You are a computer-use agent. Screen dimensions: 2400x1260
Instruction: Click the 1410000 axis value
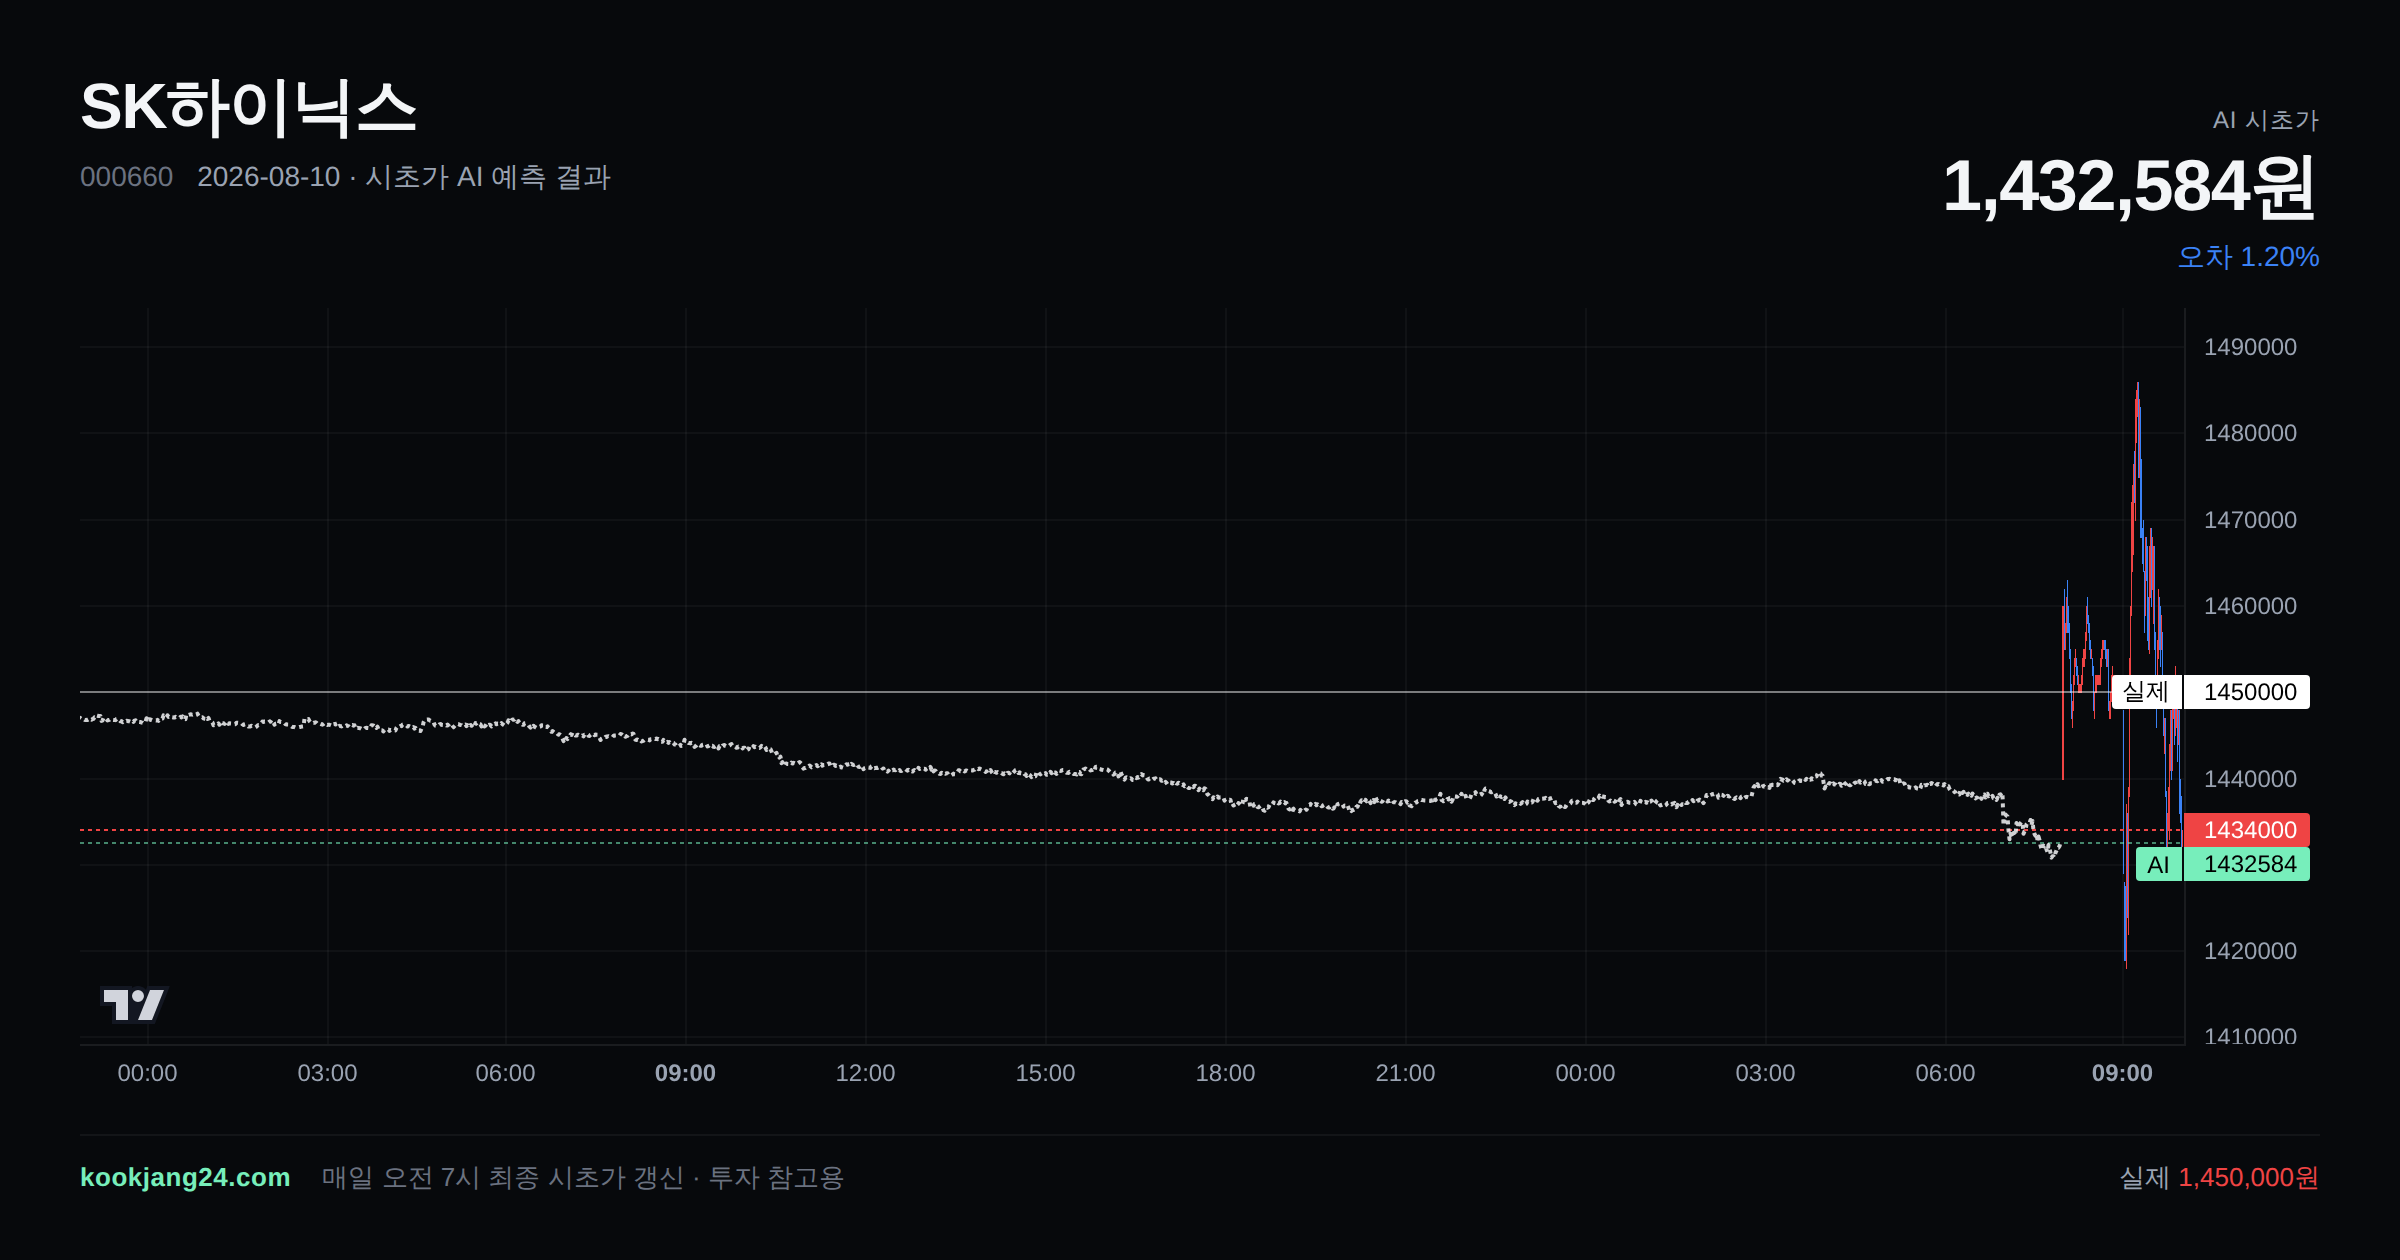point(2250,1036)
